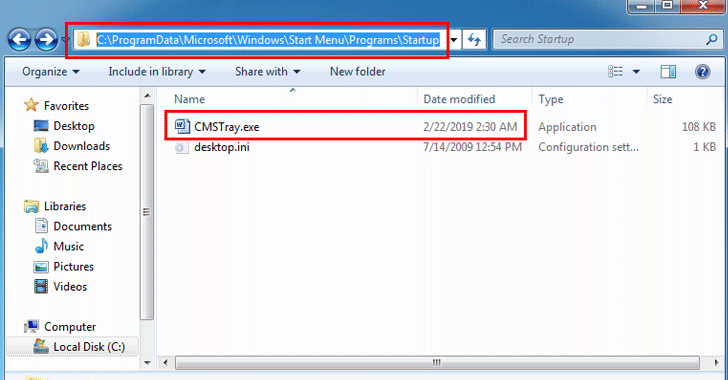The height and width of the screenshot is (380, 728).
Task: Click the search magnifier icon
Action: coord(711,39)
